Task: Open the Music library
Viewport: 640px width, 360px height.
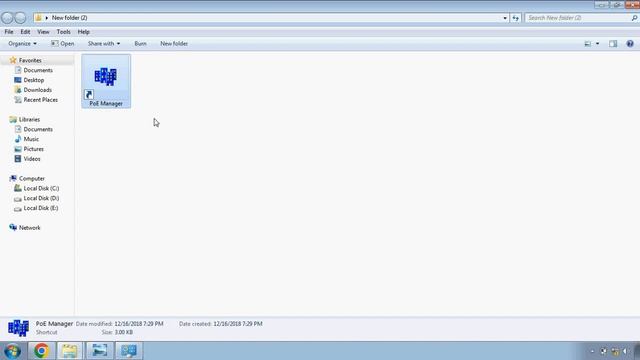Action: [x=31, y=139]
